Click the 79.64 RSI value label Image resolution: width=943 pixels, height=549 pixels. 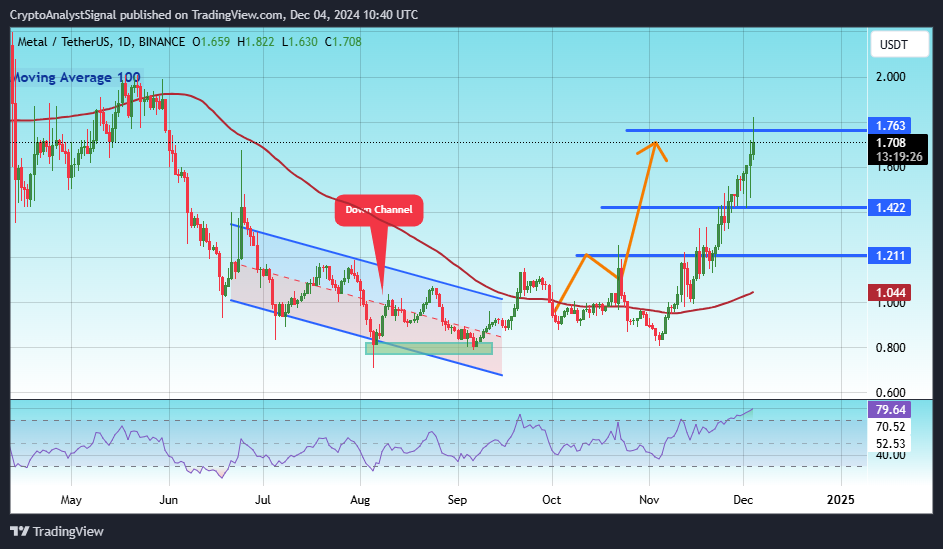(890, 409)
